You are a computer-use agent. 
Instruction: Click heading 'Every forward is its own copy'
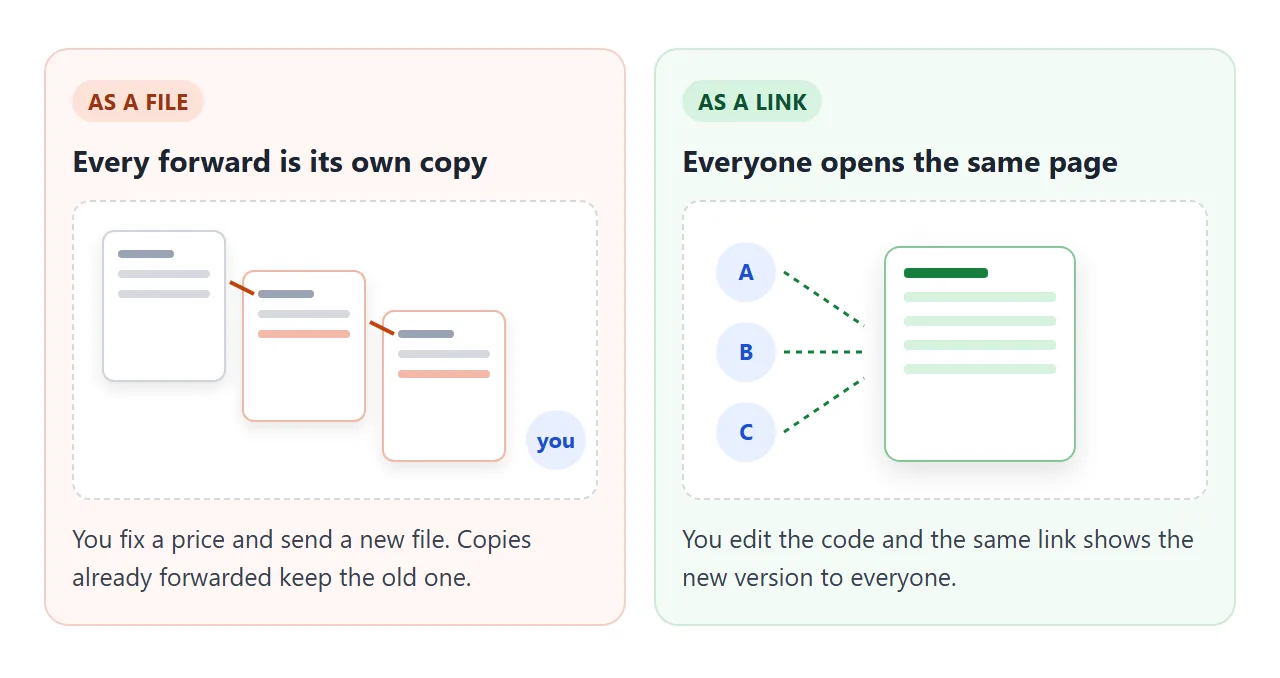280,162
